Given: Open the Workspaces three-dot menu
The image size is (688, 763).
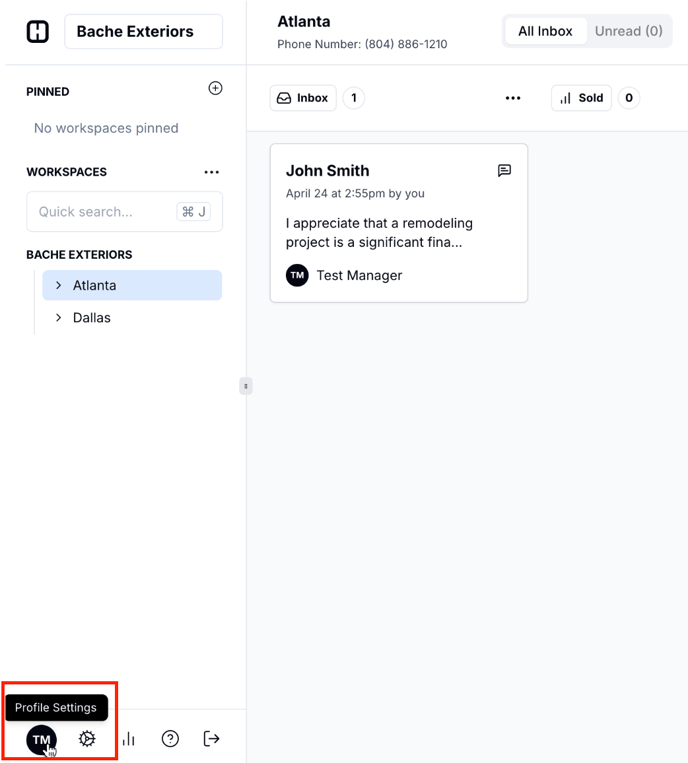Looking at the screenshot, I should coord(211,172).
